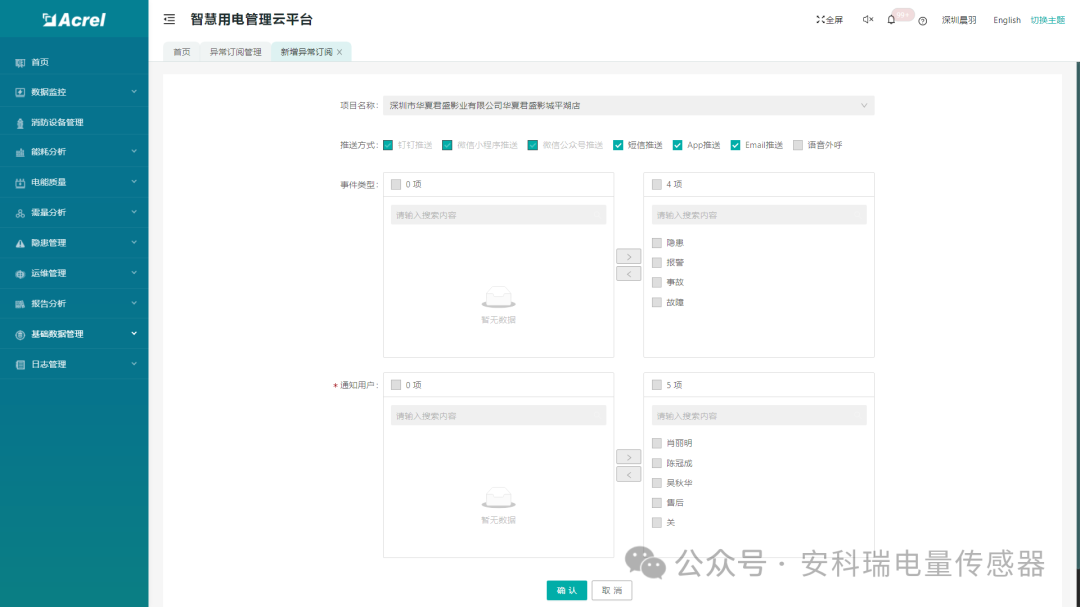Click the 日志管理 sidebar icon
This screenshot has height=607, width=1080.
20,364
